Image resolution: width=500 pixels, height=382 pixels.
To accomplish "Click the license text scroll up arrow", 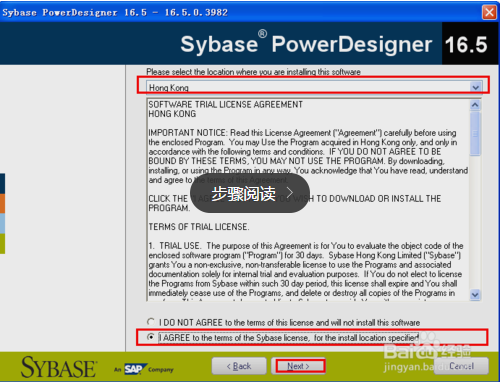I will (475, 105).
